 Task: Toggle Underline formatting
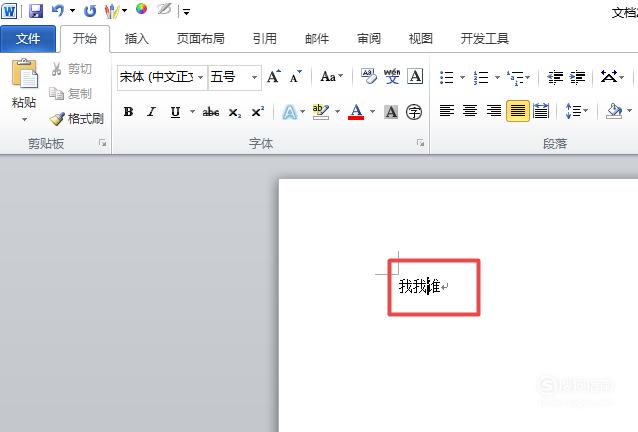pos(175,112)
